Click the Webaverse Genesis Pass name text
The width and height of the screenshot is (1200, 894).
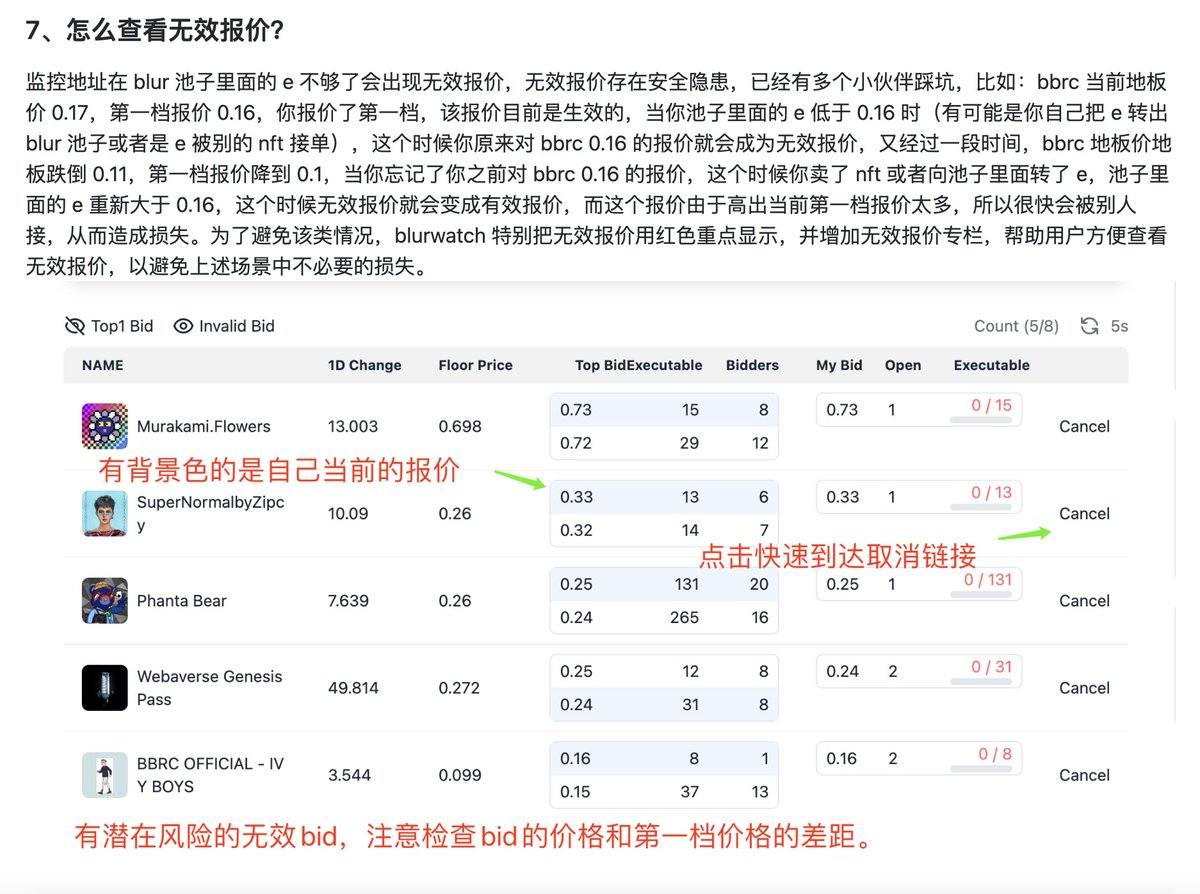(210, 688)
